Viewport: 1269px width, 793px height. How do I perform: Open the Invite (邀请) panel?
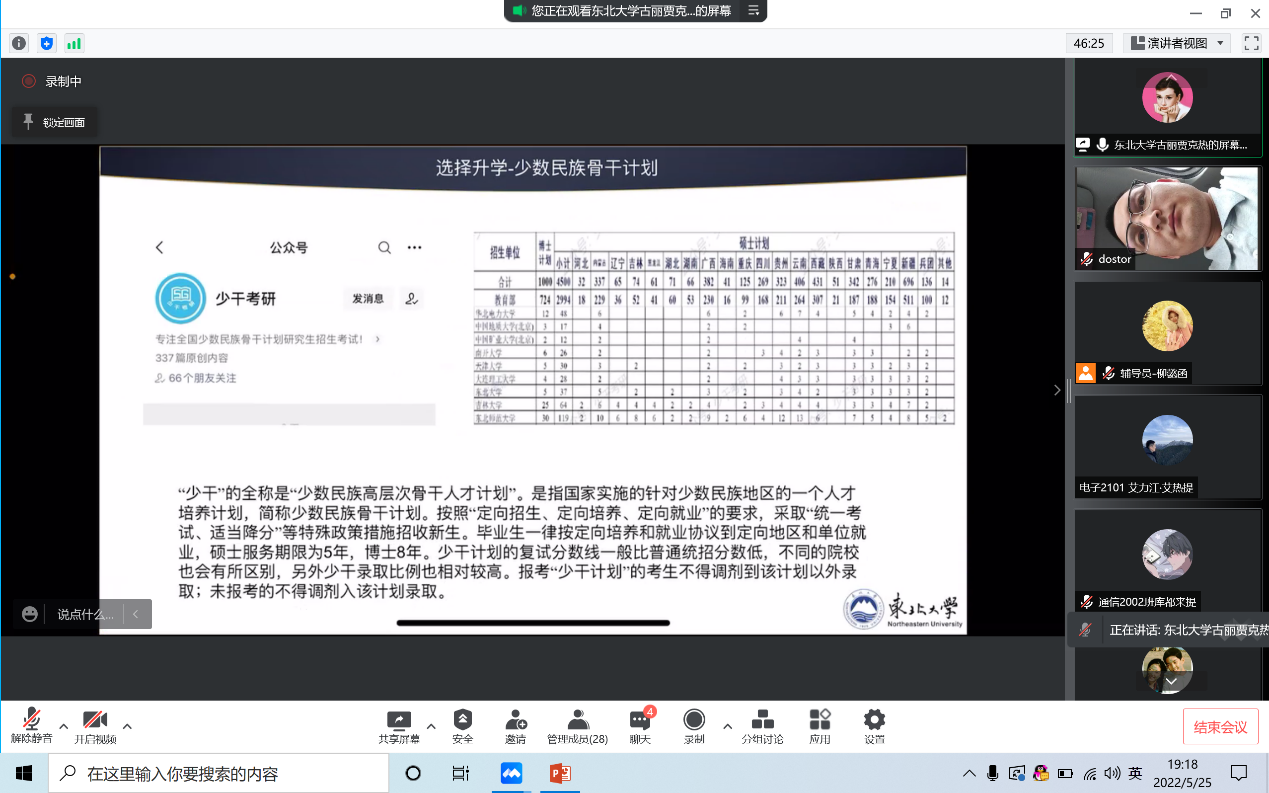(515, 726)
